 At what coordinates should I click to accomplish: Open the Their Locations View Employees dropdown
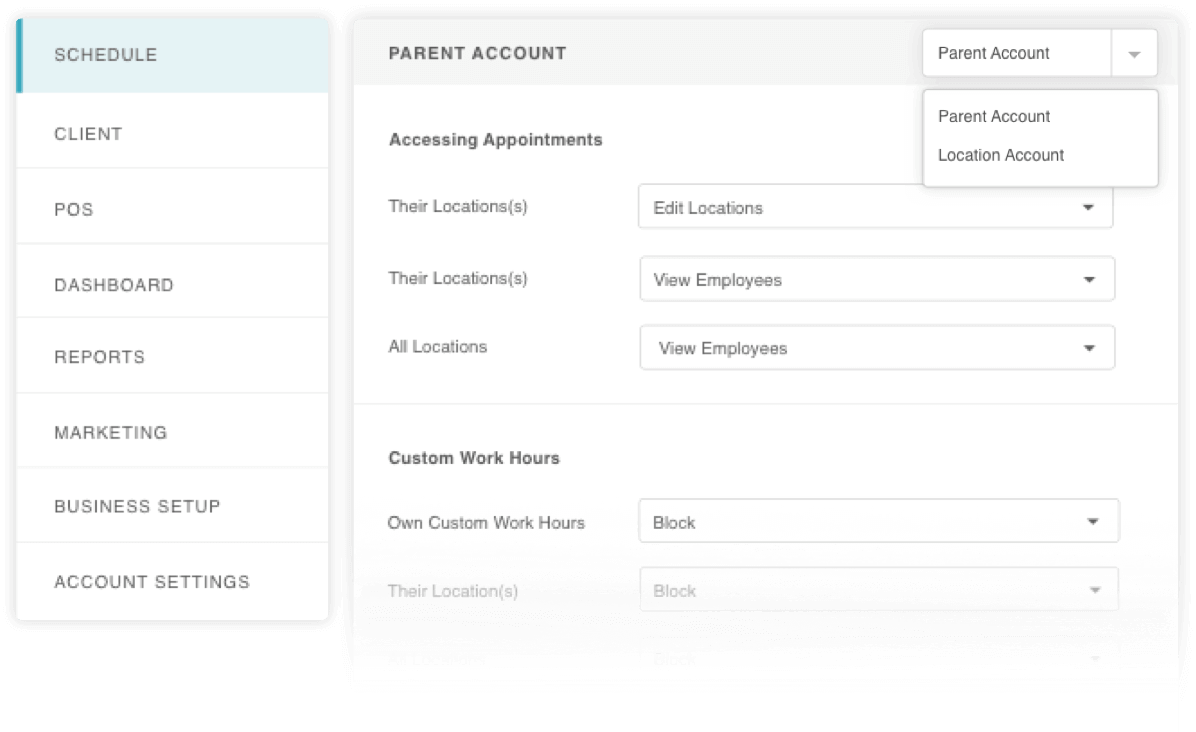(x=877, y=279)
